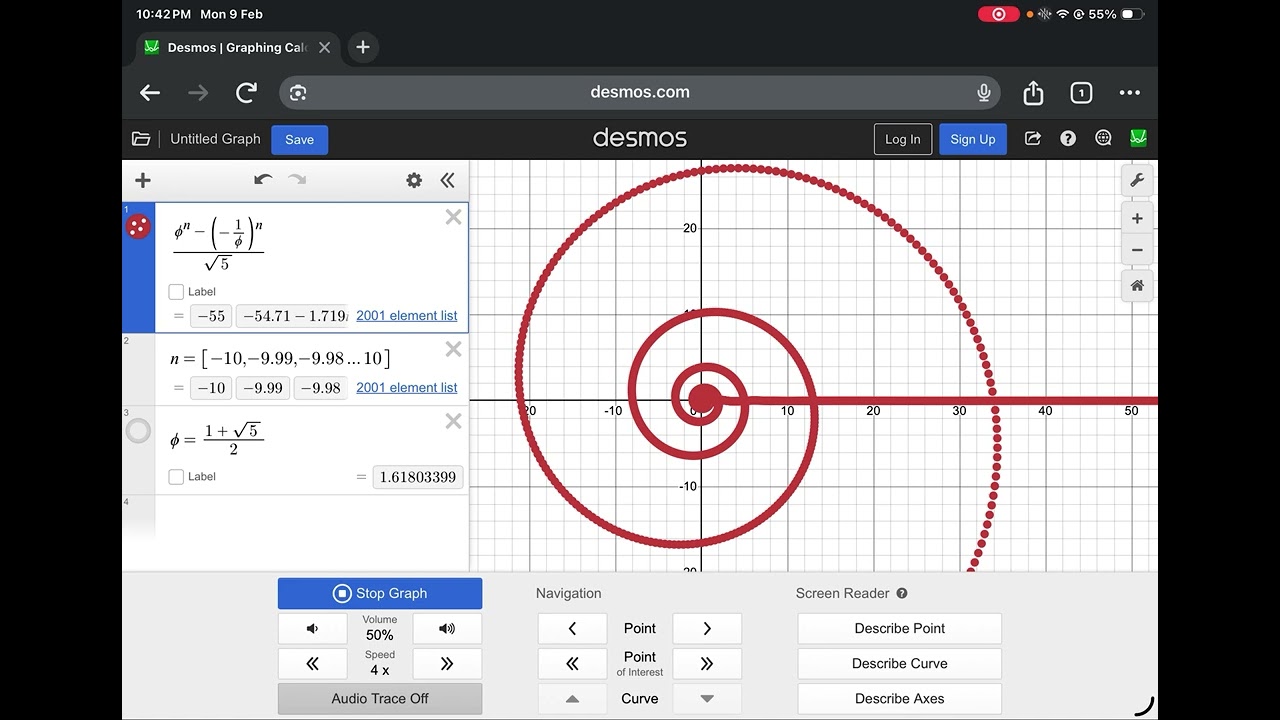Image resolution: width=1280 pixels, height=720 pixels.
Task: Tap the red screen recording indicator
Action: click(998, 14)
